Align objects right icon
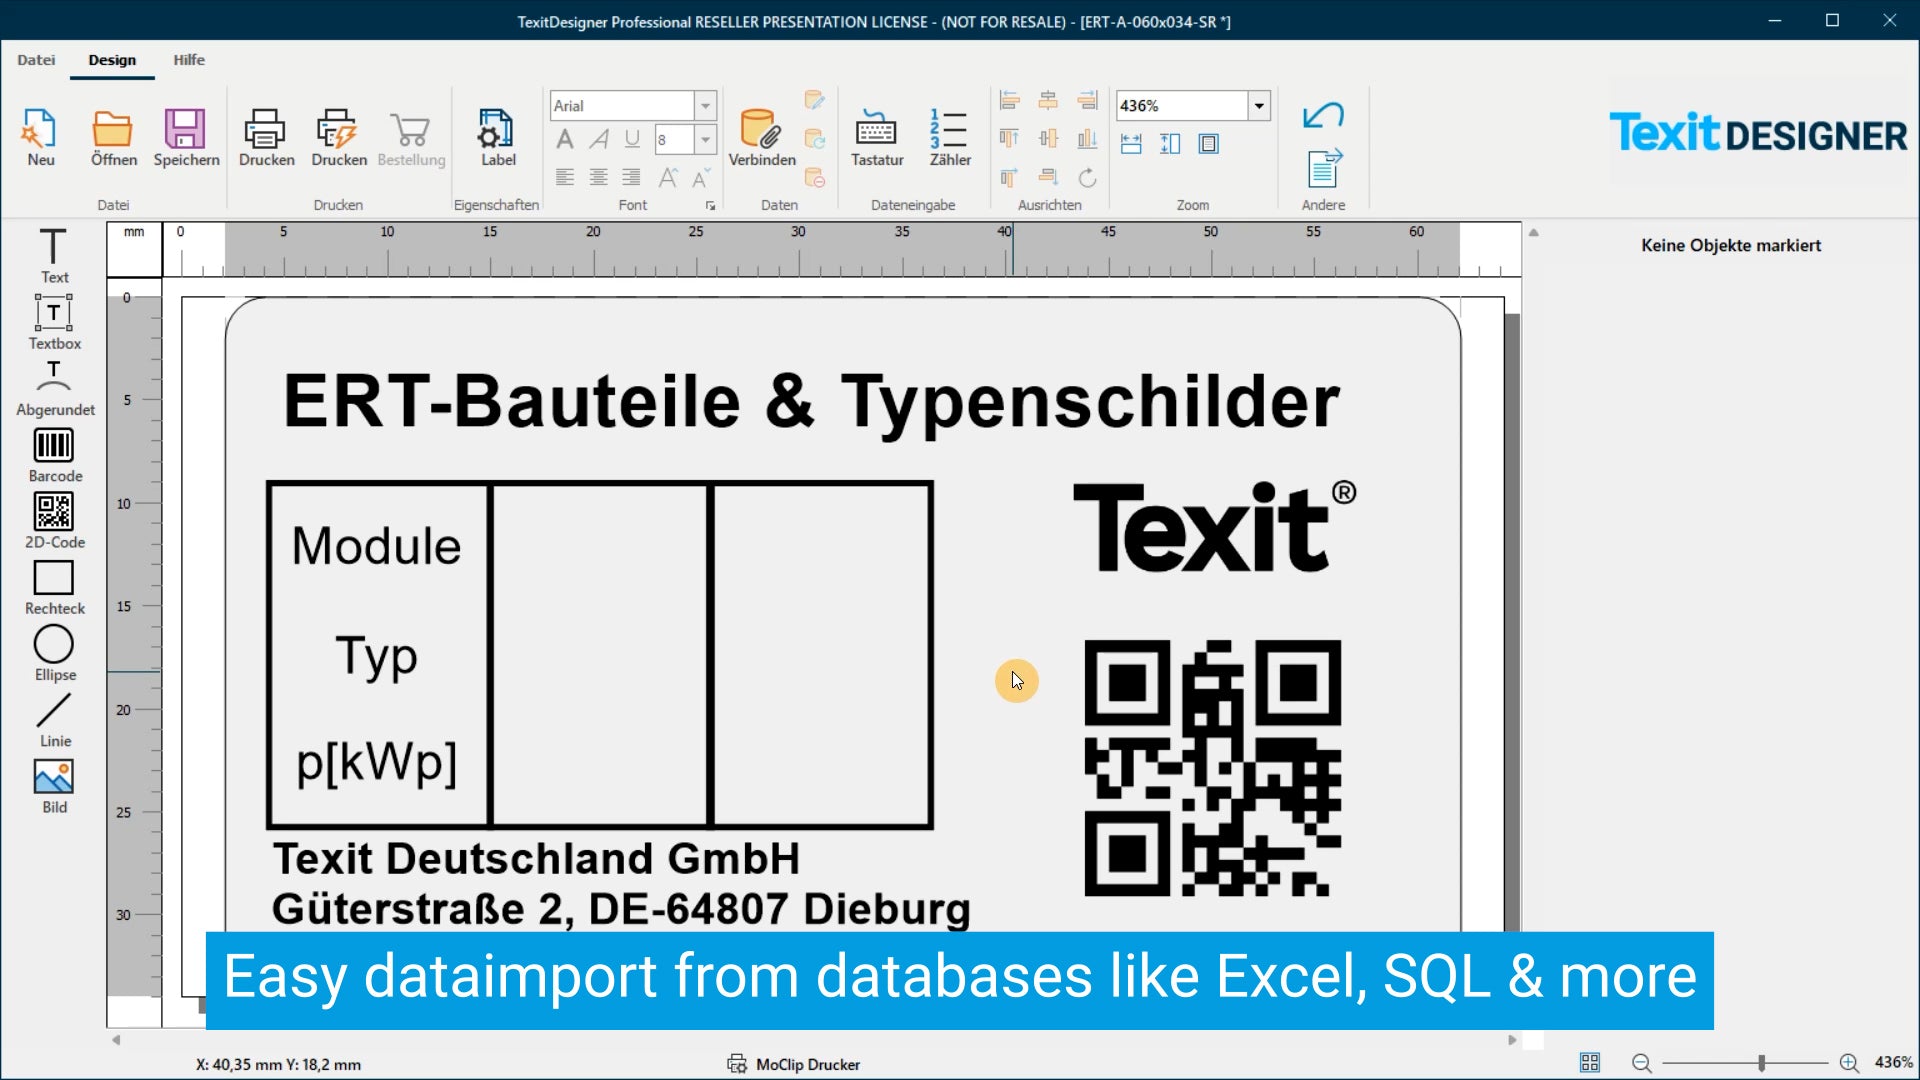Viewport: 1920px width, 1080px height. coord(1087,100)
